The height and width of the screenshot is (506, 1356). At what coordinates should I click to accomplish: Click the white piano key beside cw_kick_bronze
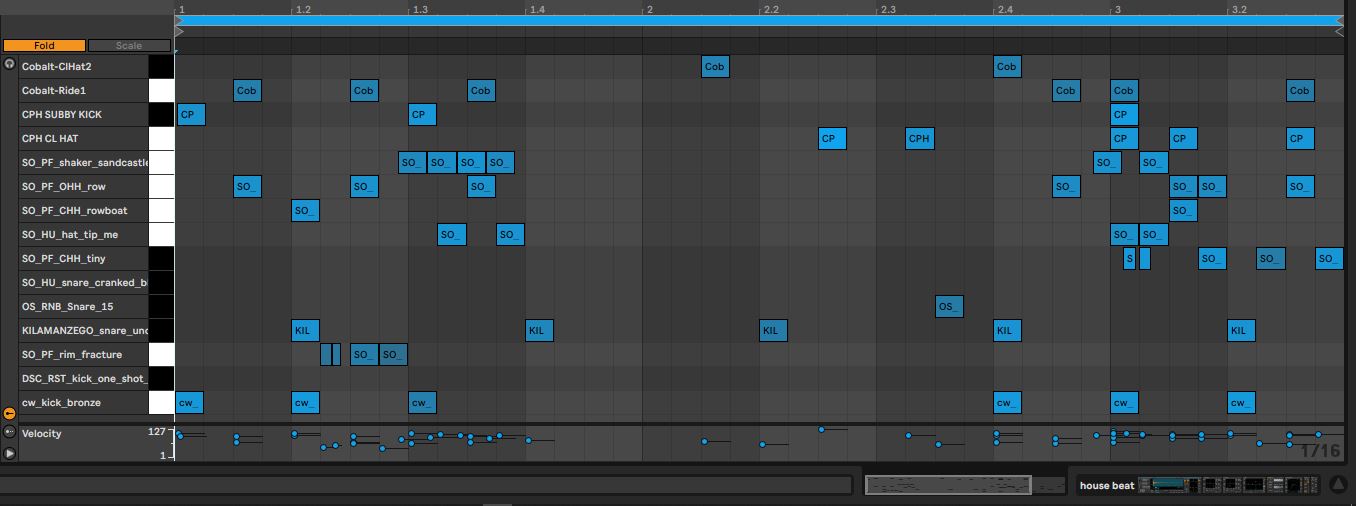(x=161, y=402)
